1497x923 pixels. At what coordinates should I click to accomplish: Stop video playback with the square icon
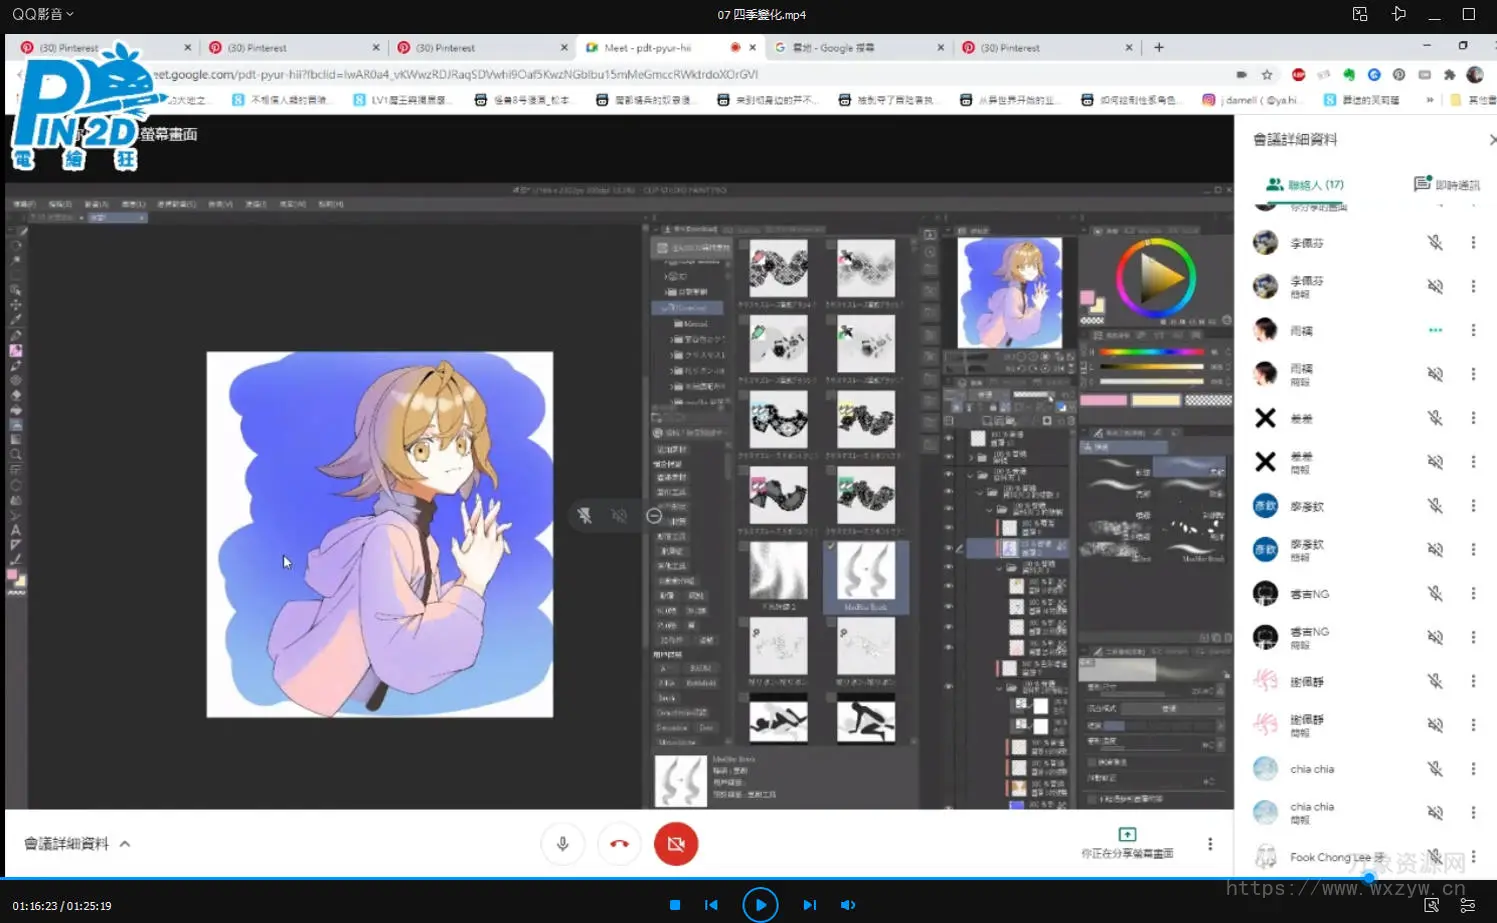pos(675,905)
